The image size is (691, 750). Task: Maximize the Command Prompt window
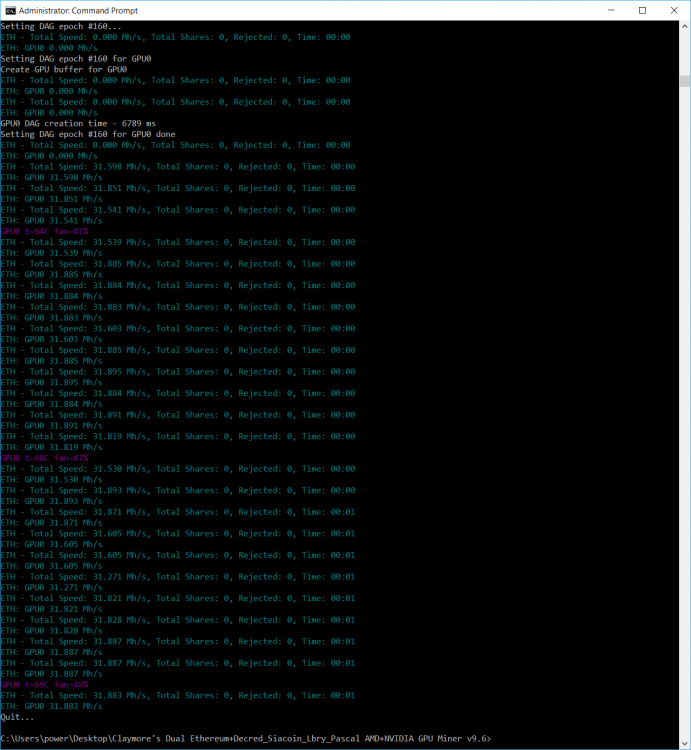(641, 10)
